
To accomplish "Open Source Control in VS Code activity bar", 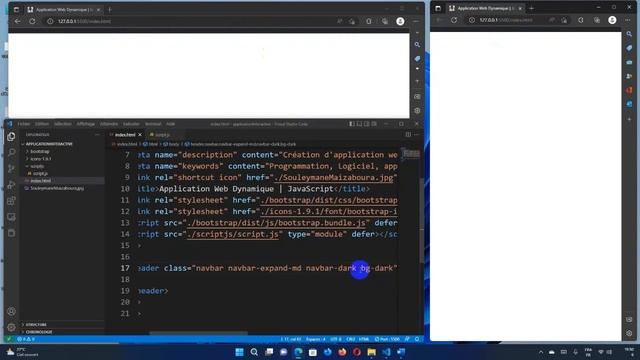I will pos(11,169).
